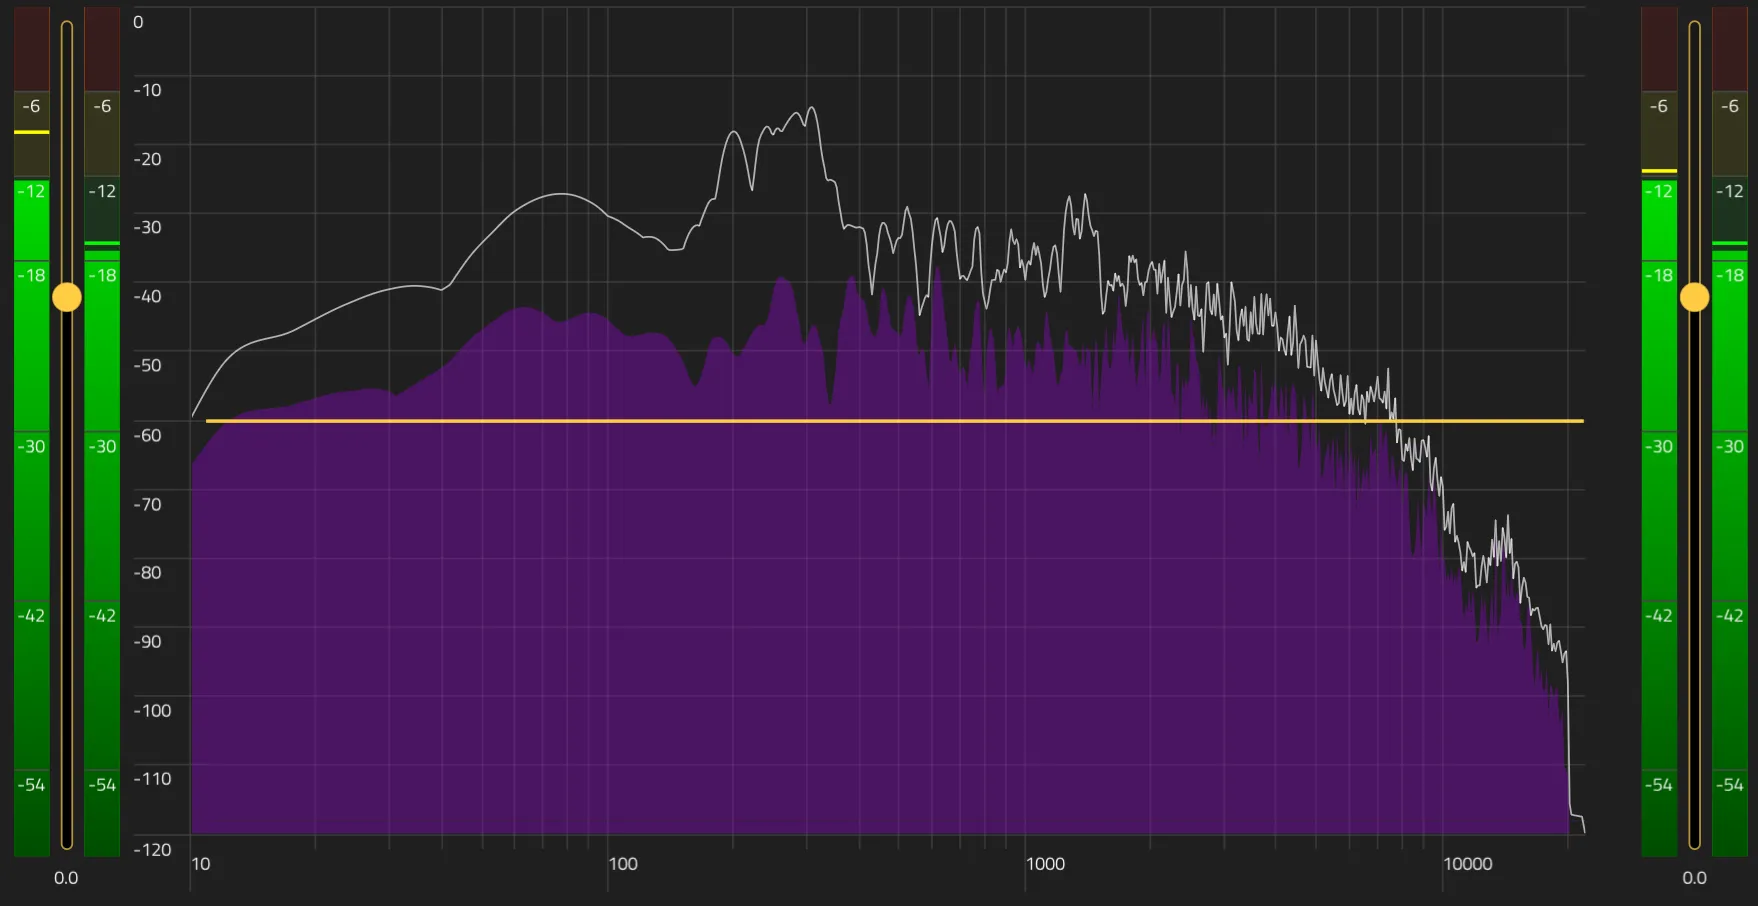Click the -6 mark on the far-right meter
The height and width of the screenshot is (906, 1758).
1729,106
